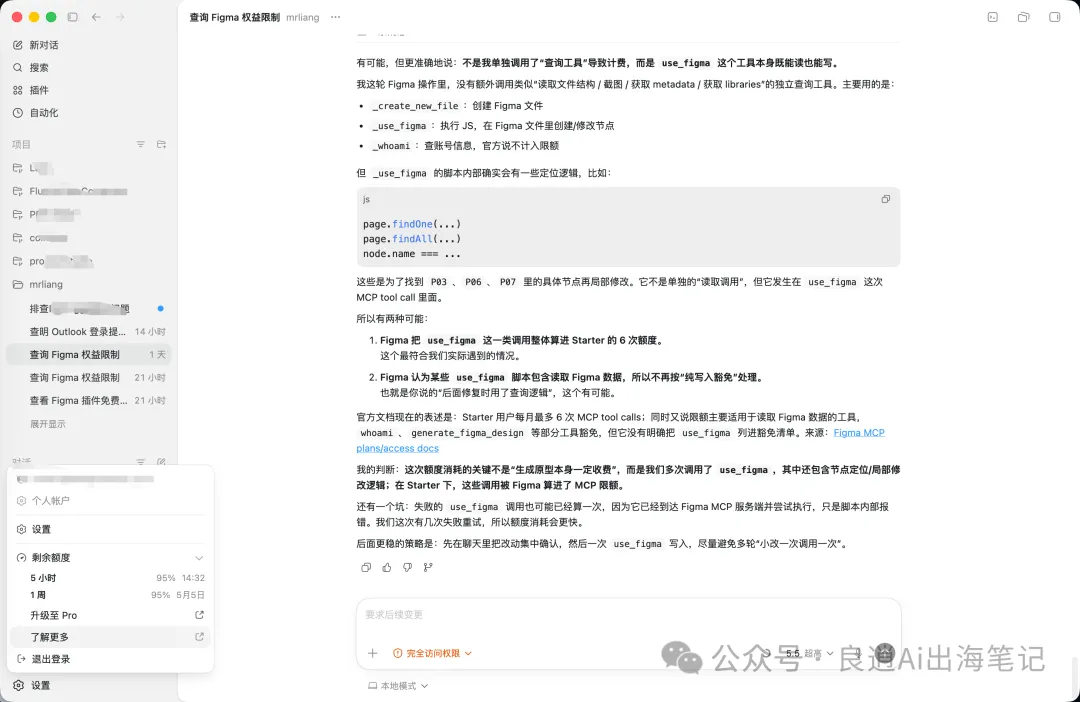Copy the response with copy icon

click(366, 567)
